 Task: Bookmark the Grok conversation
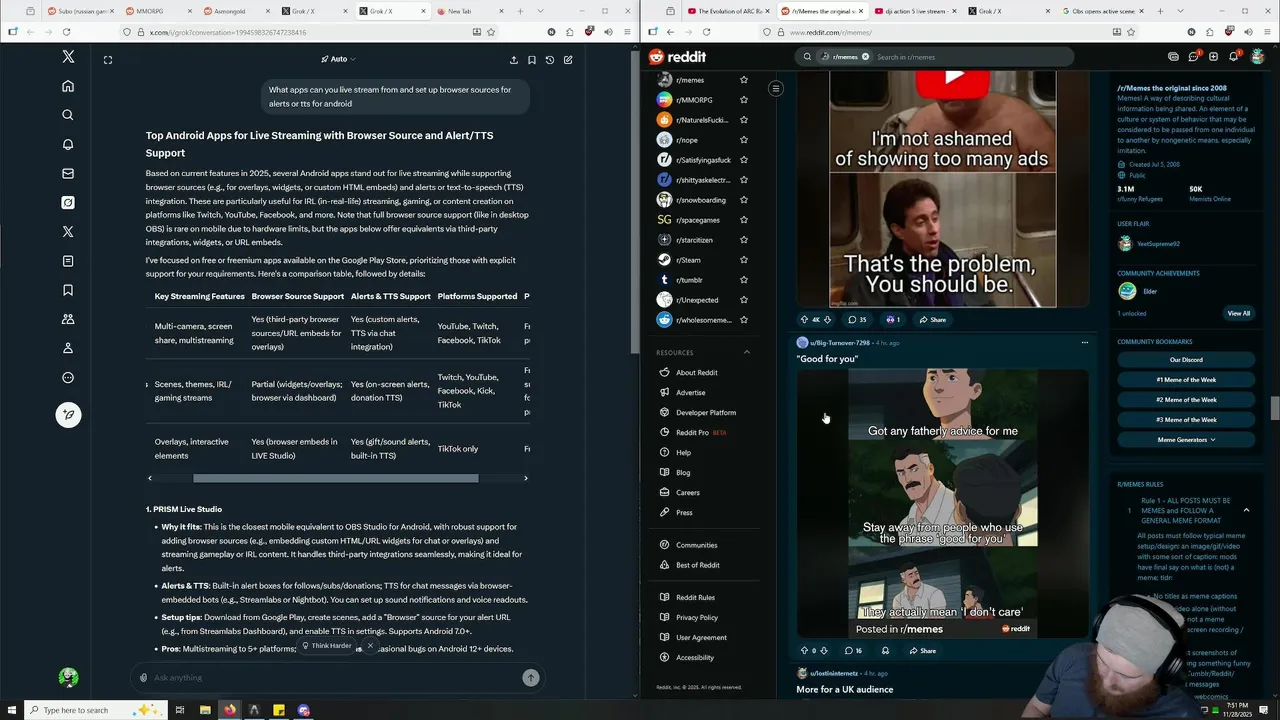pyautogui.click(x=532, y=60)
